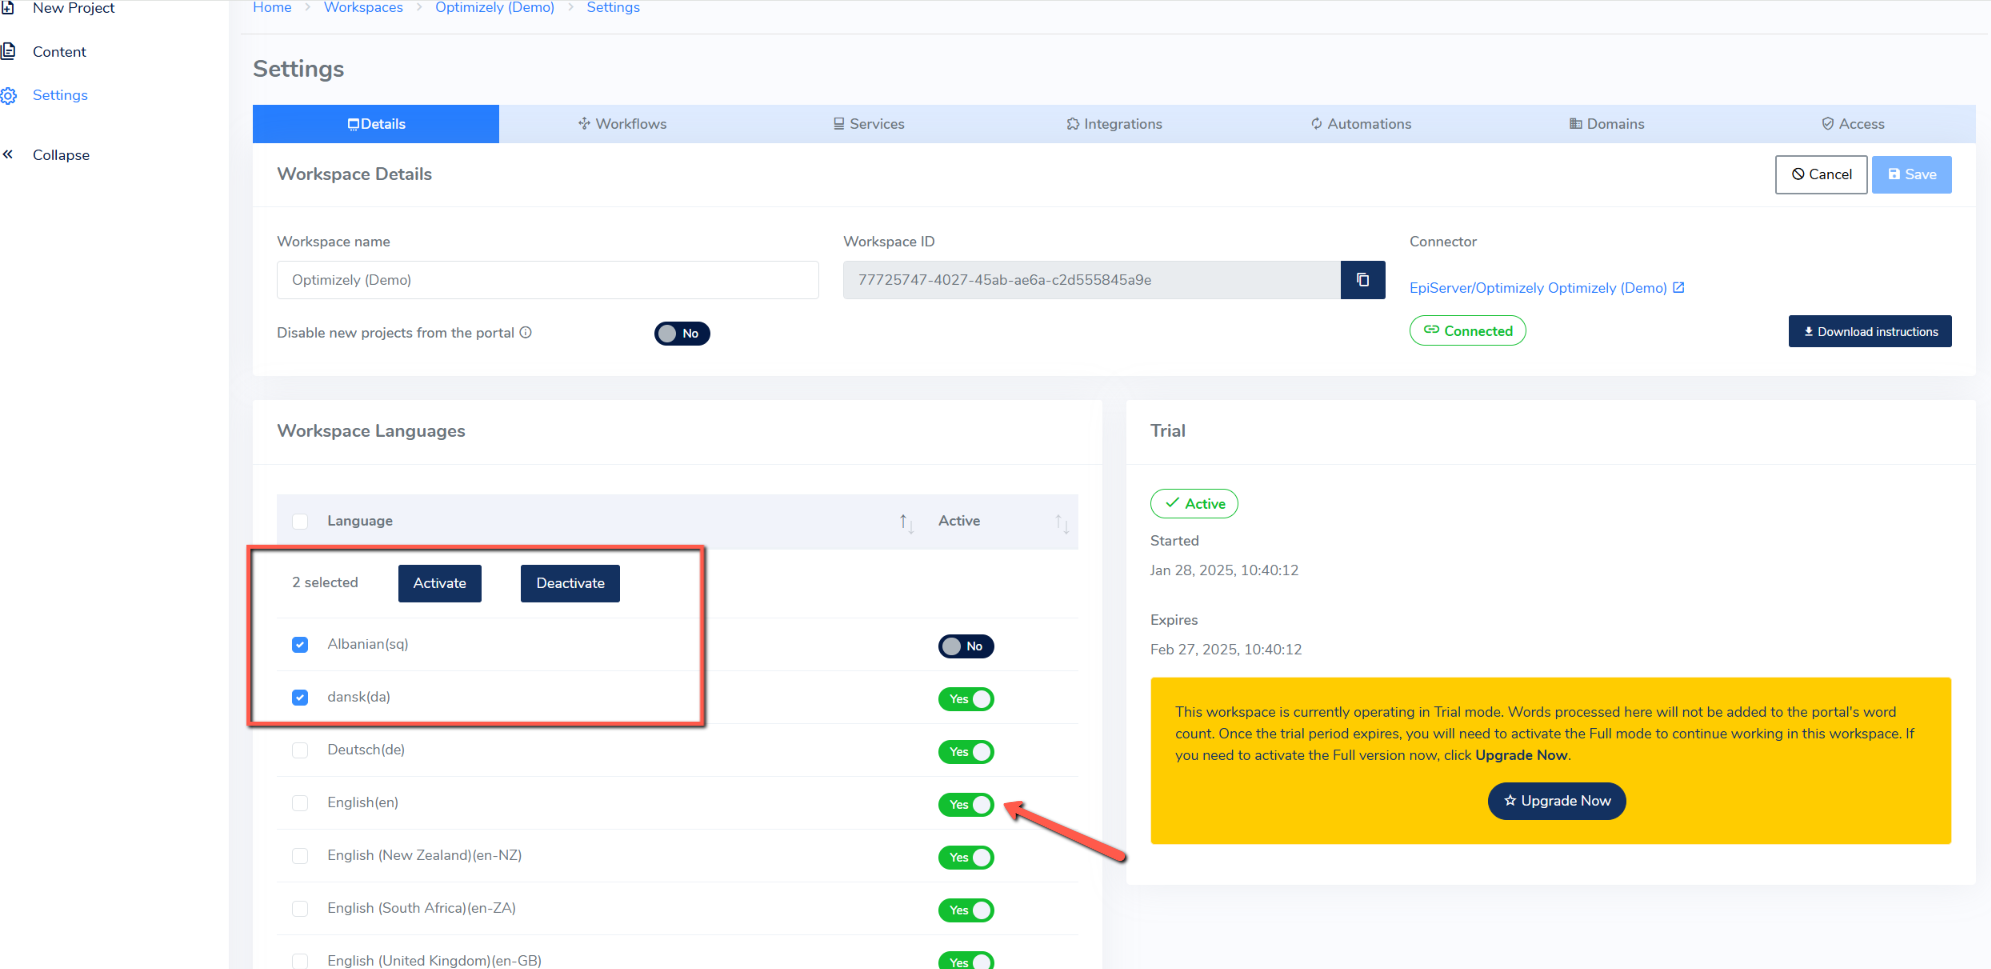Click the info icon beside Disable new projects
Screen dimensions: 1991x969
click(x=526, y=332)
